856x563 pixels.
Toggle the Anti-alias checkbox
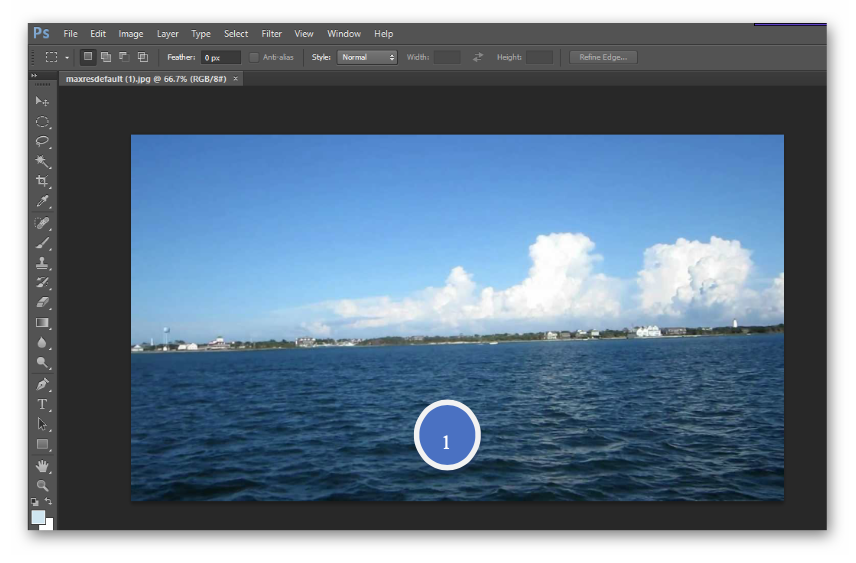[254, 57]
